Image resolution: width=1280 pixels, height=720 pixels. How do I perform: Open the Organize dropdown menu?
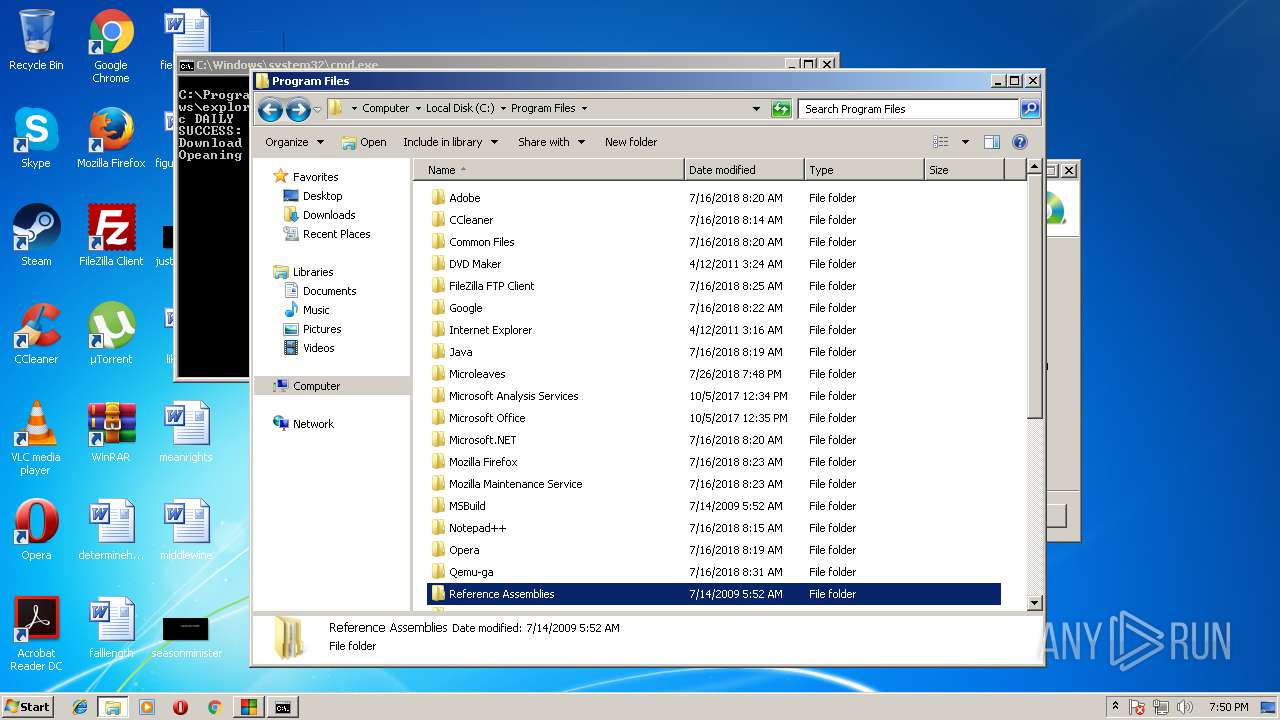[294, 142]
